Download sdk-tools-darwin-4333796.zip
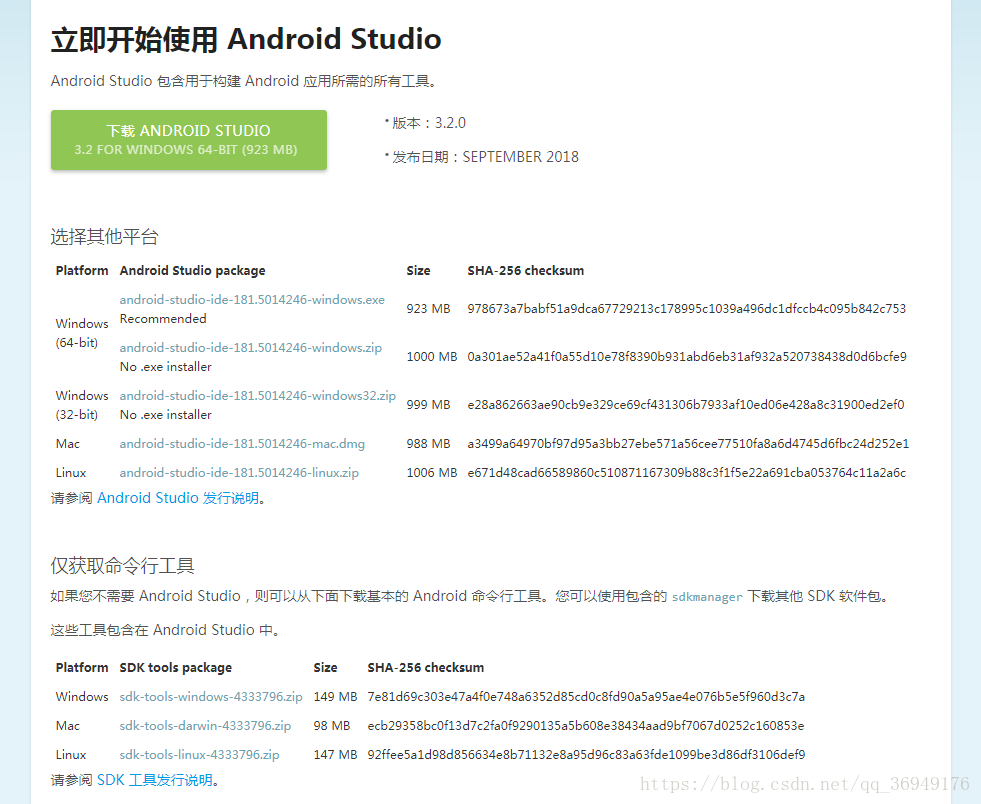 coord(205,726)
